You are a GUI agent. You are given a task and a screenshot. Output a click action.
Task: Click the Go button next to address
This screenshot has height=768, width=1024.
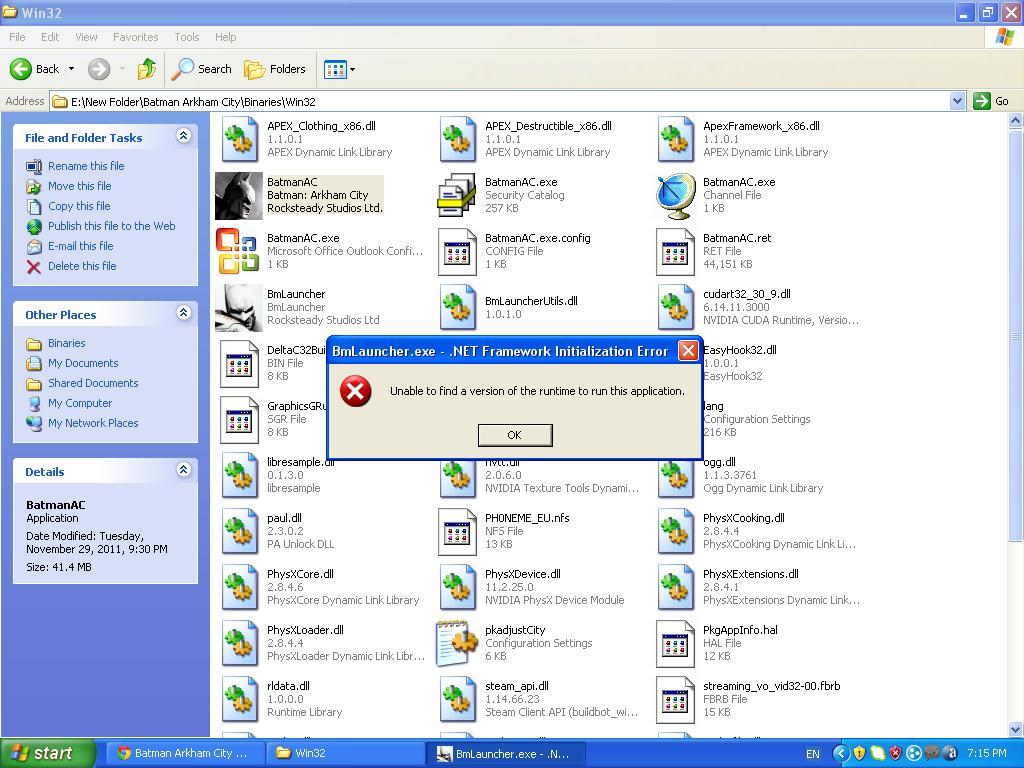991,101
